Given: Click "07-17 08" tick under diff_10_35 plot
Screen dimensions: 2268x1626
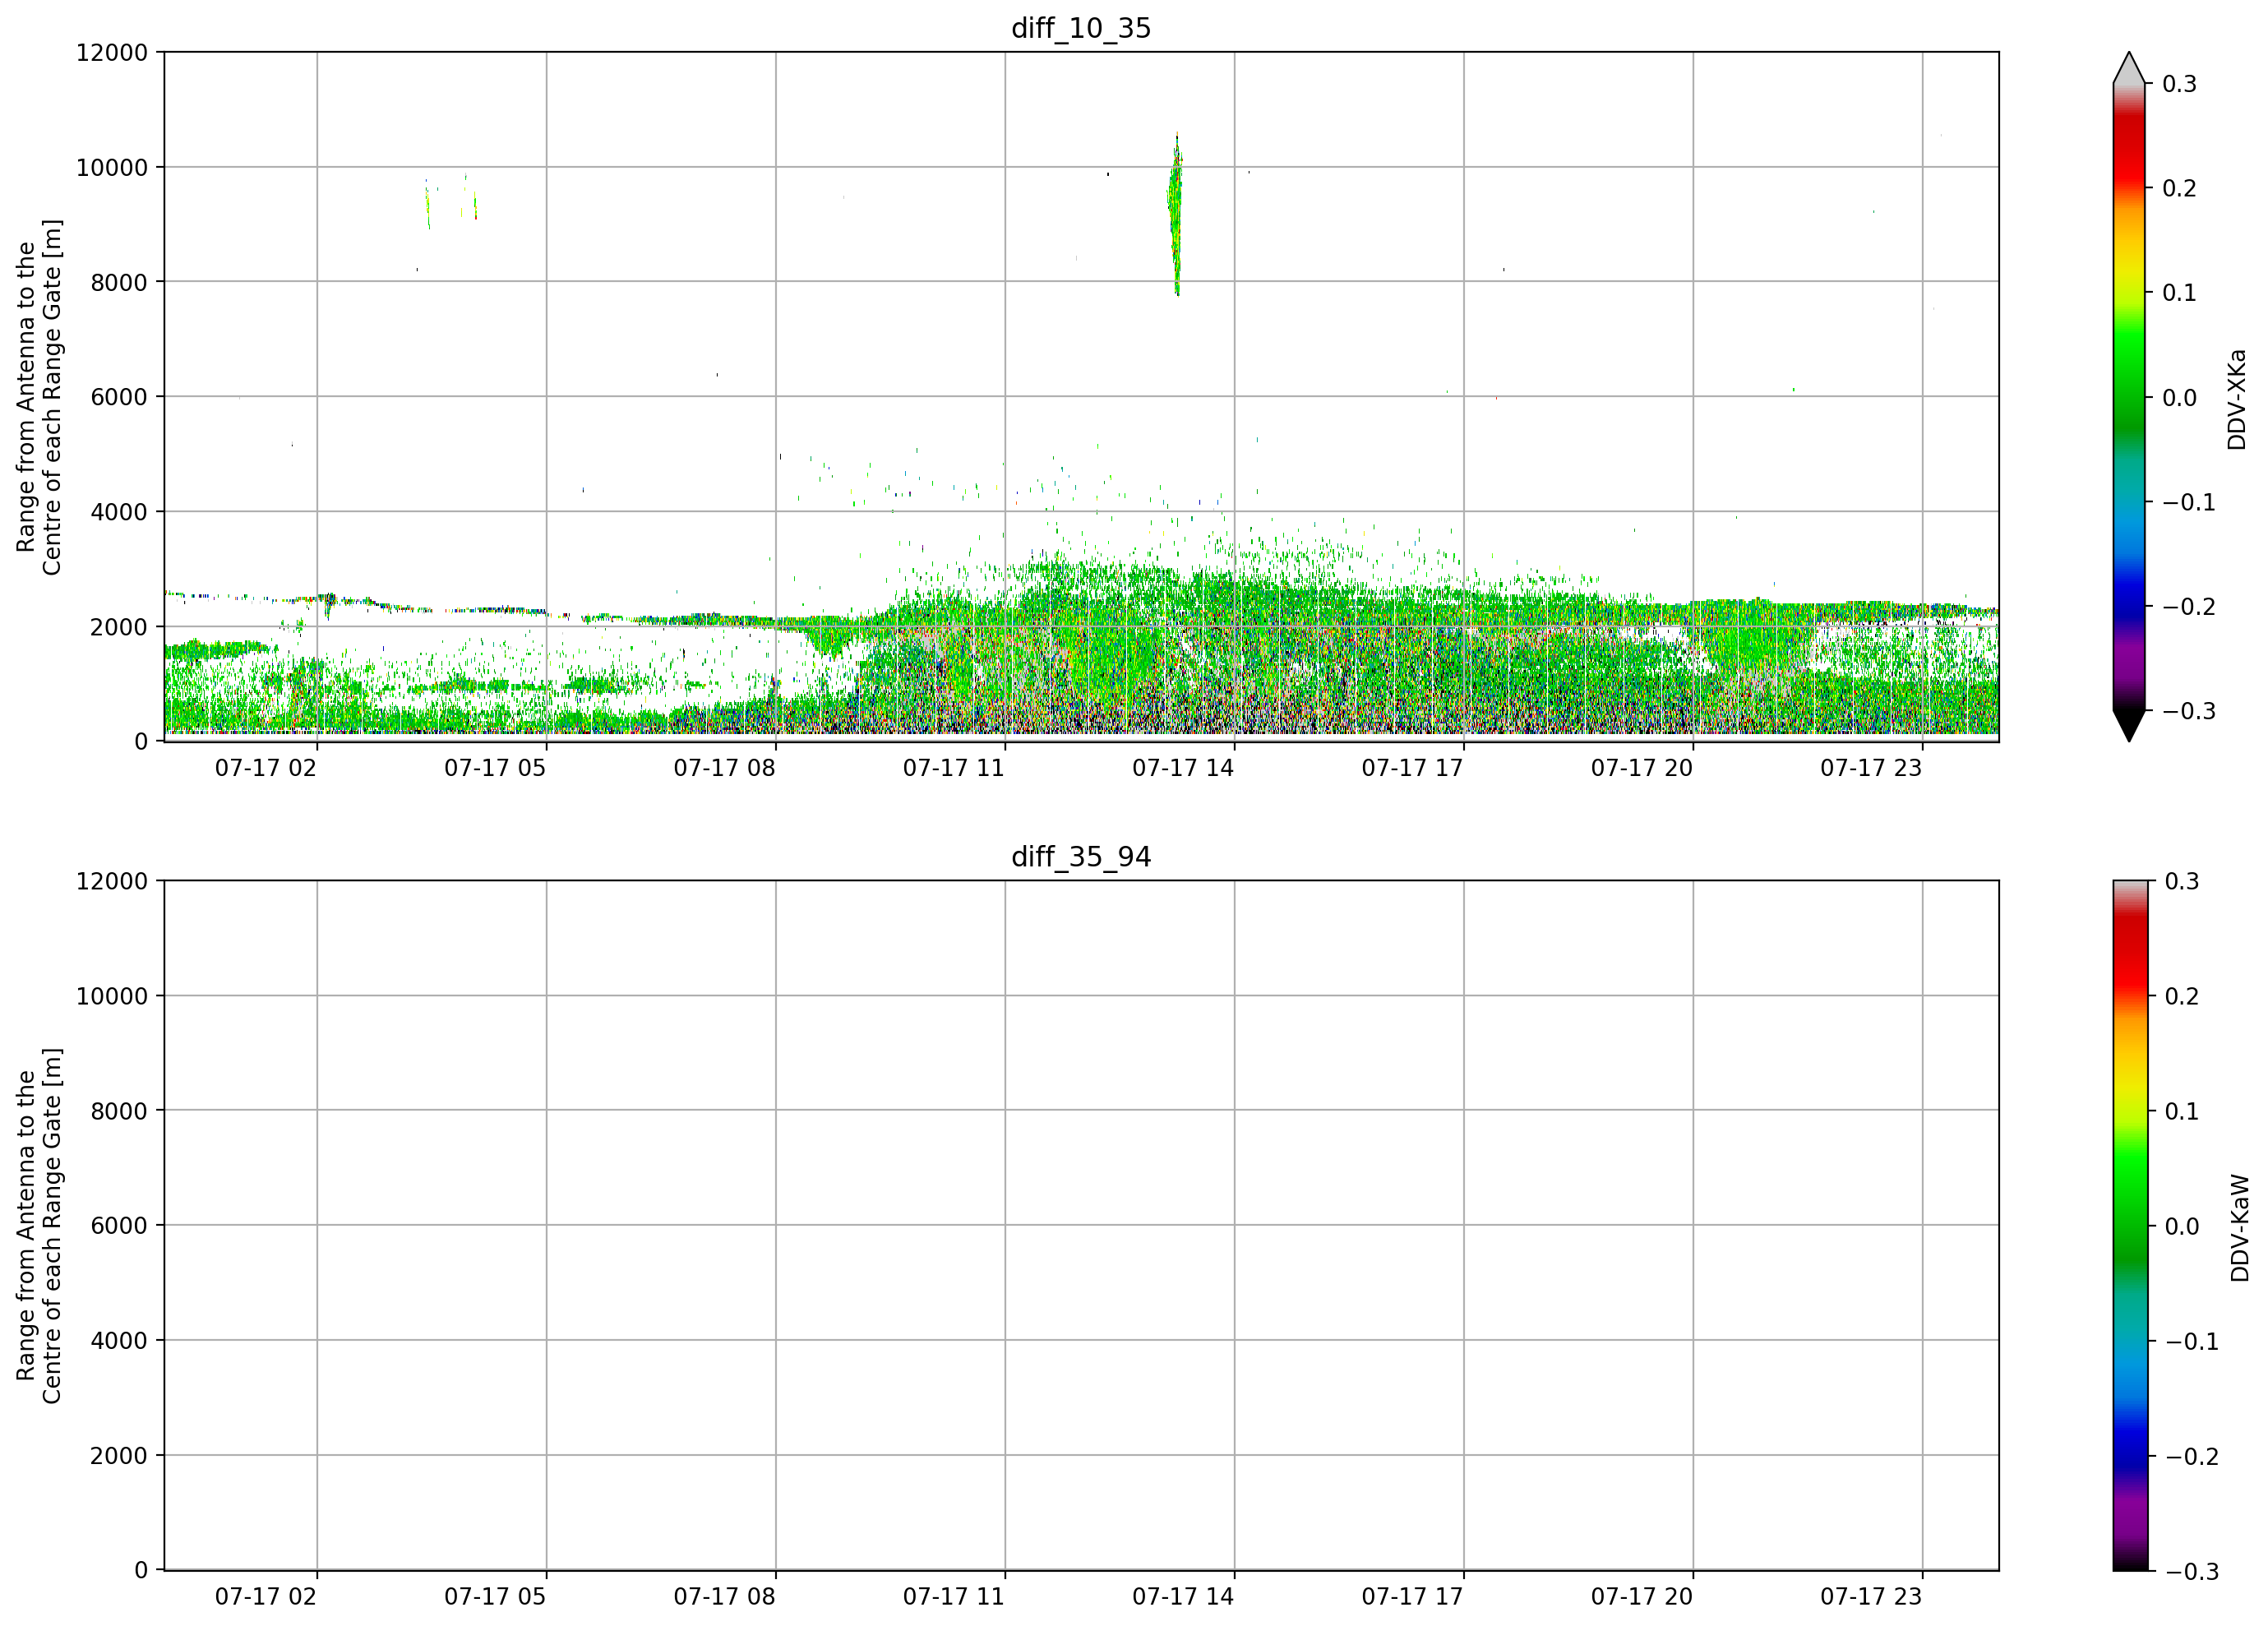Looking at the screenshot, I should [x=724, y=768].
